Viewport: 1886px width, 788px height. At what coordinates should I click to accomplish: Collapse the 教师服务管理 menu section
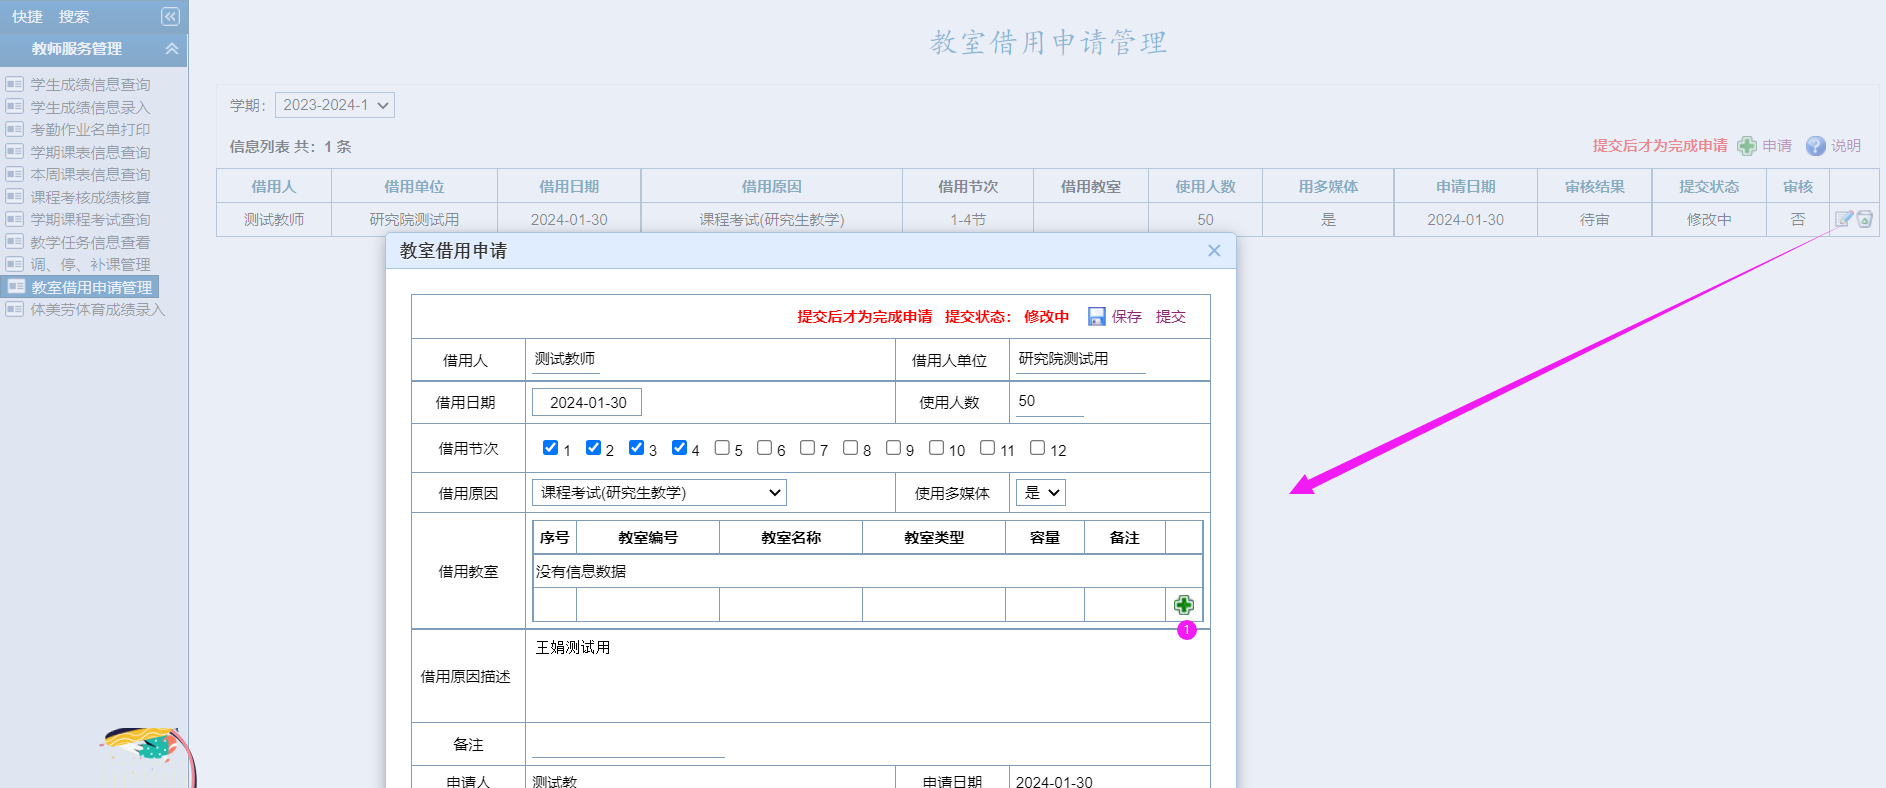tap(172, 49)
